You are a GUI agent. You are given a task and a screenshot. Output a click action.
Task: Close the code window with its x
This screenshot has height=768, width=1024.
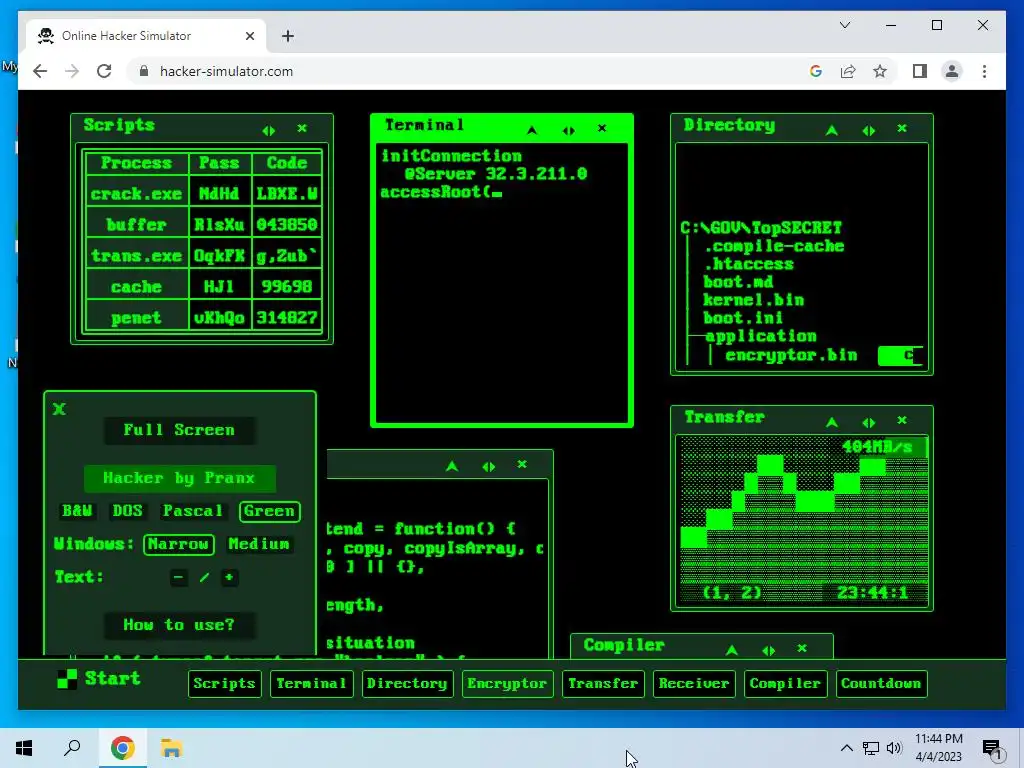tap(522, 464)
